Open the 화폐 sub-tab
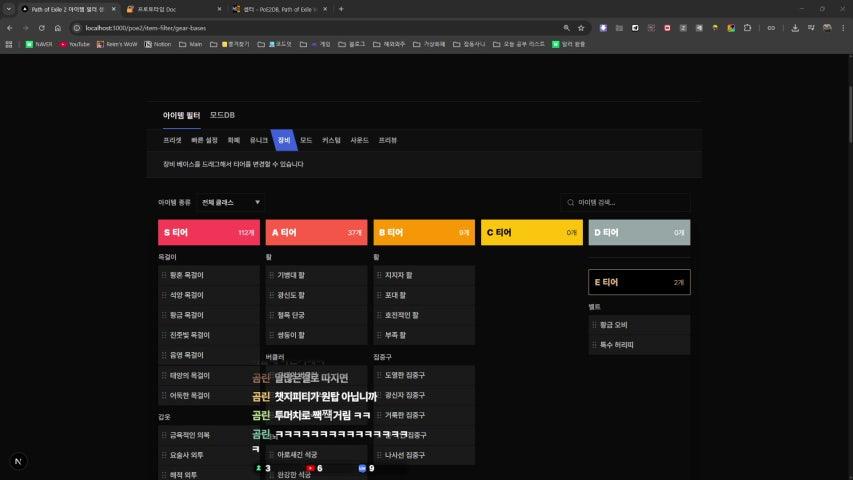 [233, 140]
